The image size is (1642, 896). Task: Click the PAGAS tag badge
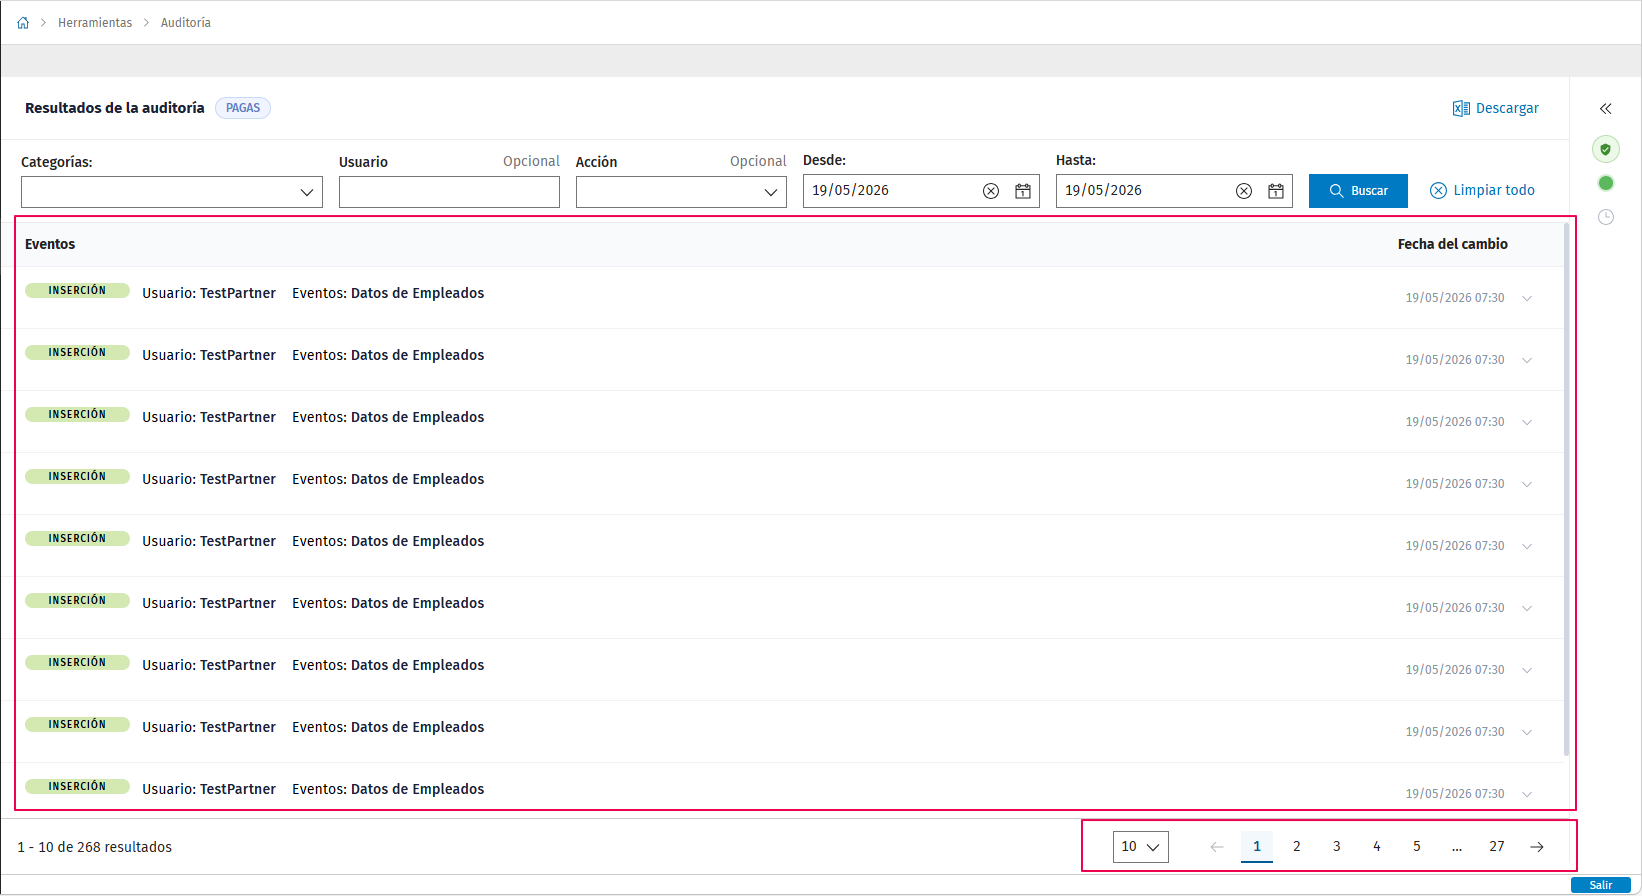pyautogui.click(x=243, y=108)
